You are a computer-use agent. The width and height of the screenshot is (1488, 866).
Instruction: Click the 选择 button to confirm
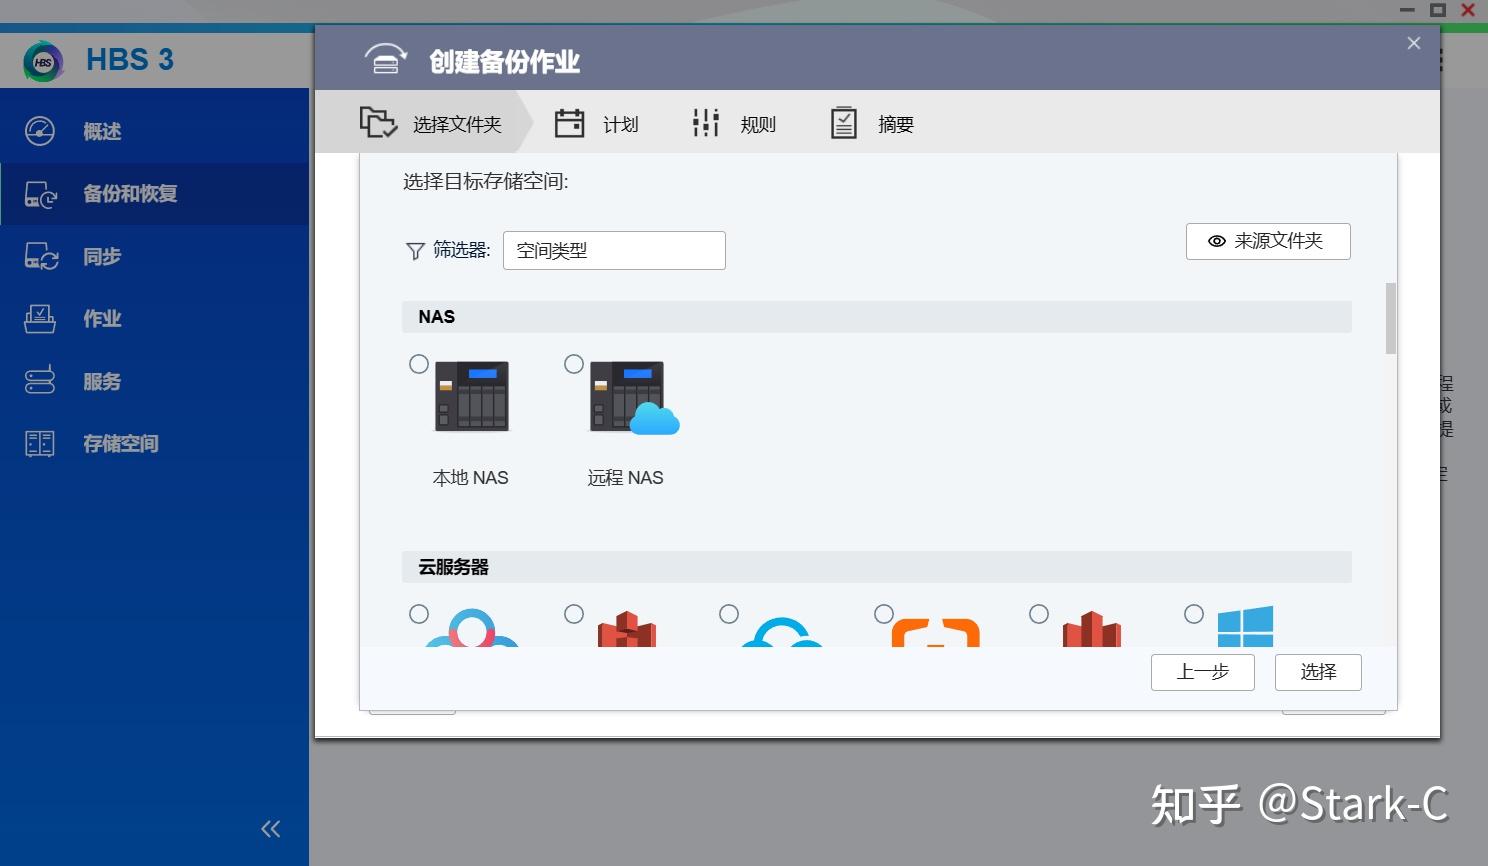point(1317,672)
